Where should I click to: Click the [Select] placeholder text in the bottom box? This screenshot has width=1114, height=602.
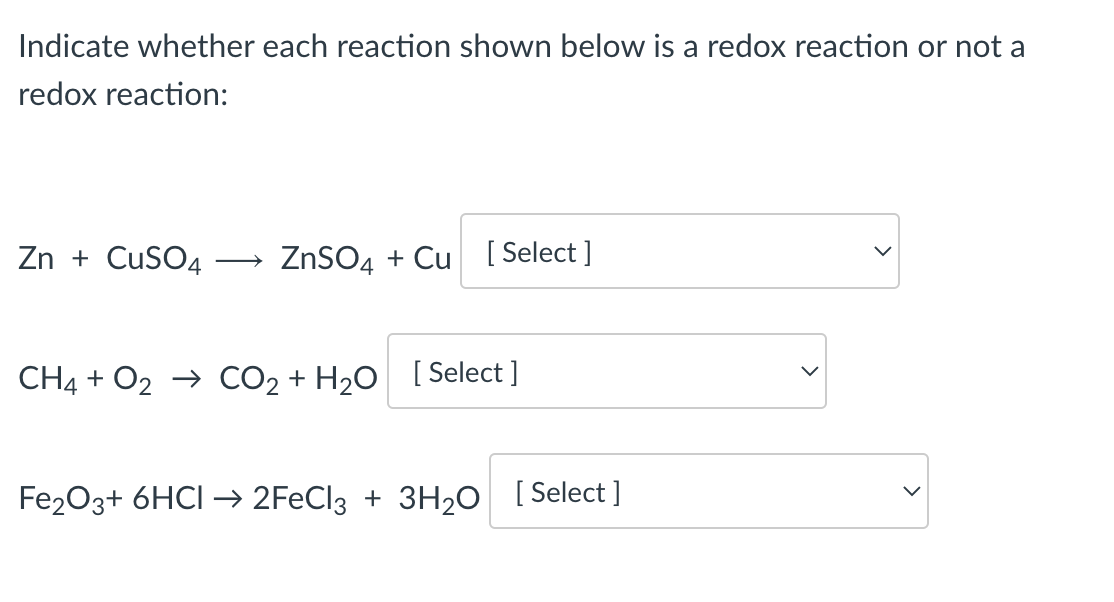coord(567,492)
